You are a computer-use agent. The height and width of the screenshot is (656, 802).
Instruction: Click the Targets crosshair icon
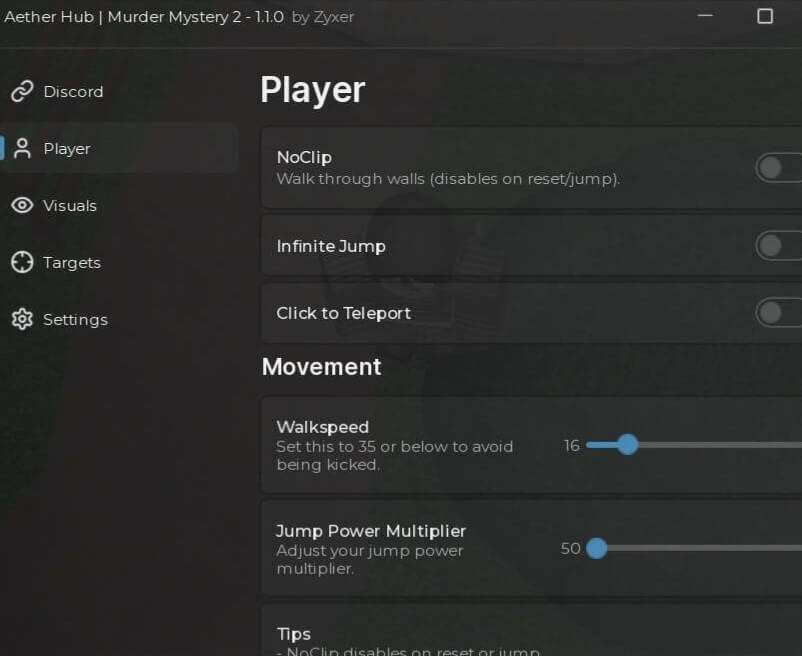[x=22, y=262]
